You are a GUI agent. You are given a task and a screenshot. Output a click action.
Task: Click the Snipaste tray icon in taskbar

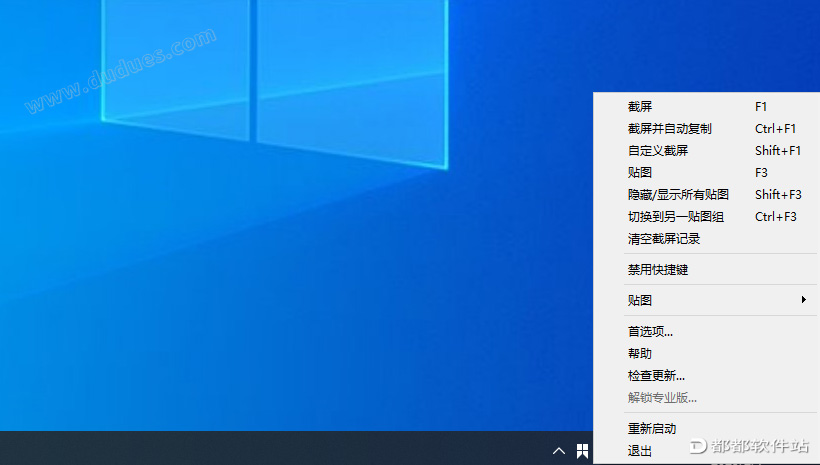tap(582, 451)
